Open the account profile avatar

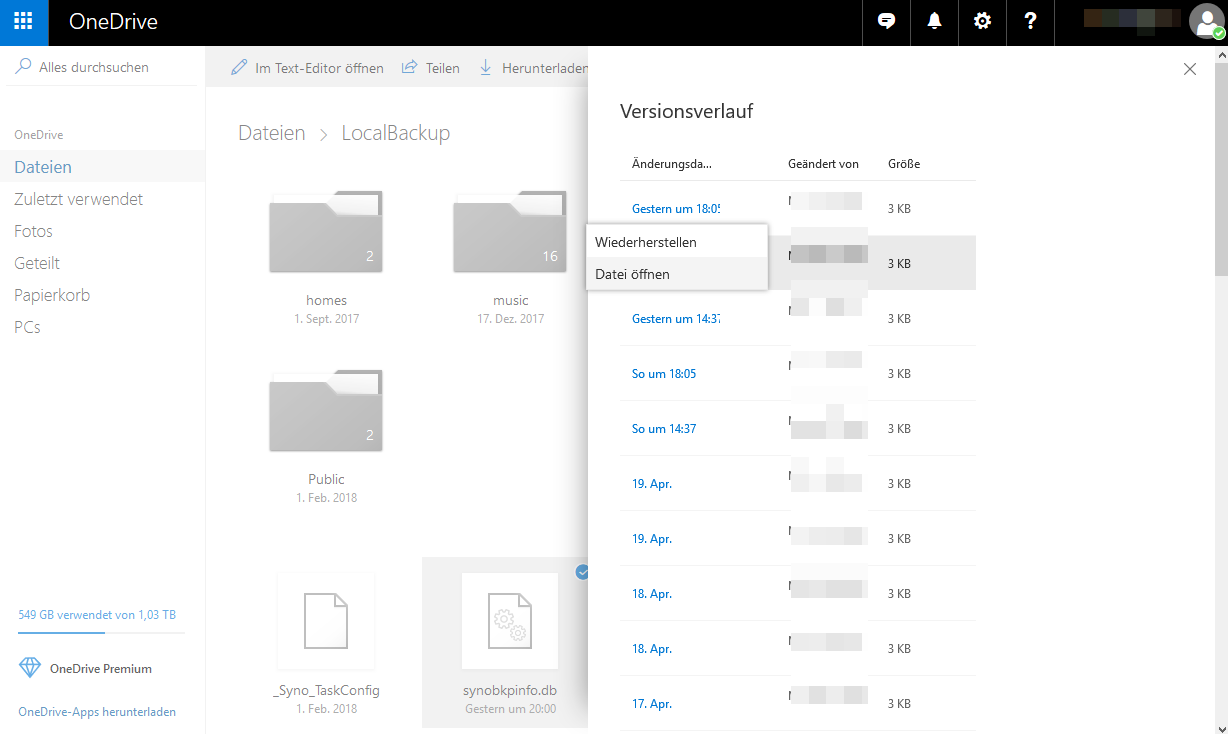tap(1205, 22)
